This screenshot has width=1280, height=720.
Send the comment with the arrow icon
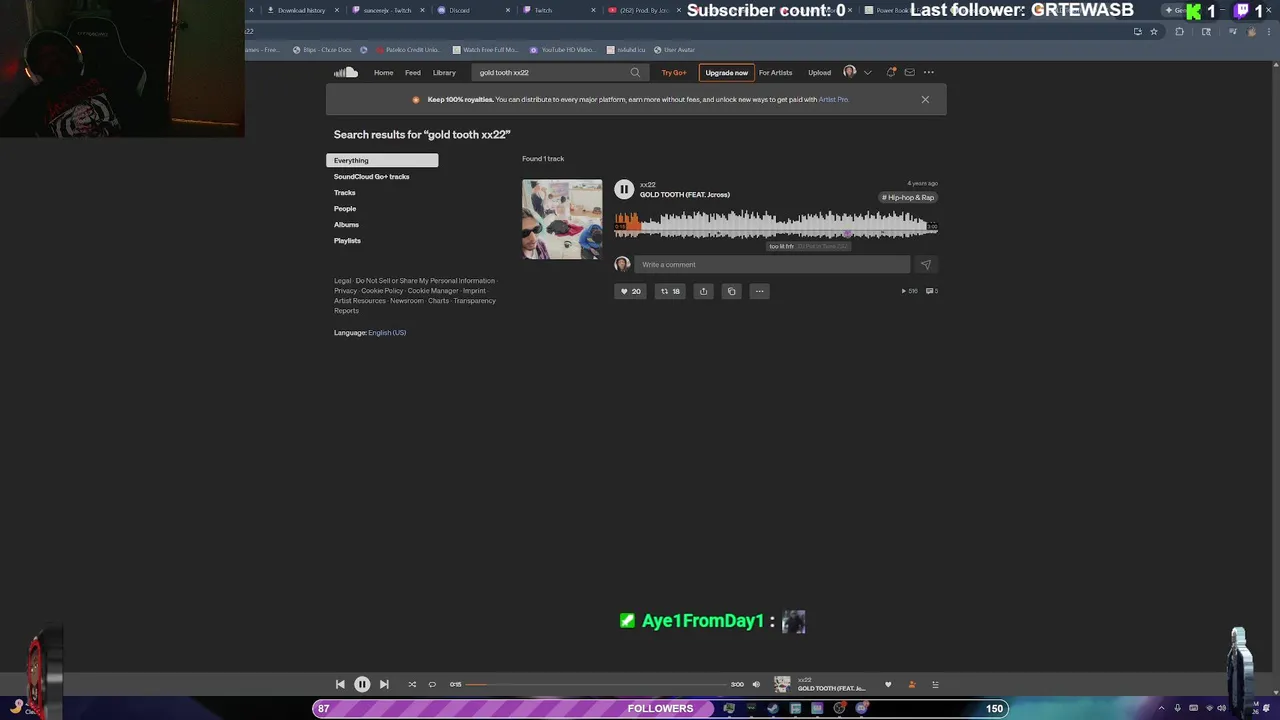coord(925,264)
